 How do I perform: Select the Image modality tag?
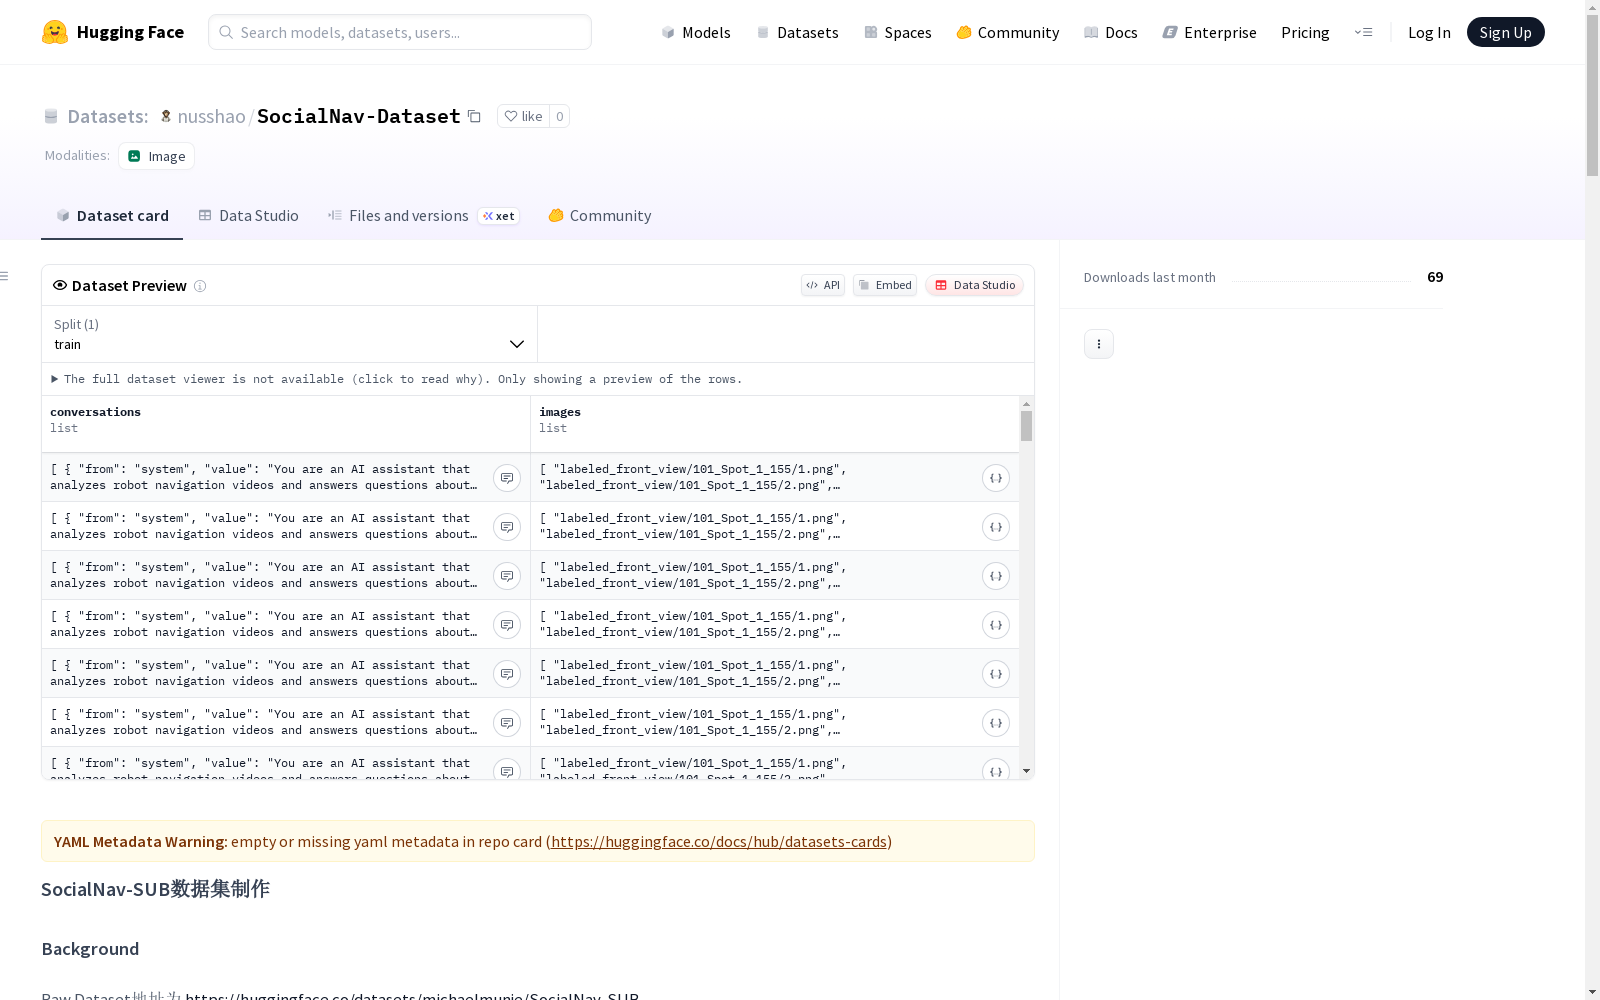pos(157,156)
